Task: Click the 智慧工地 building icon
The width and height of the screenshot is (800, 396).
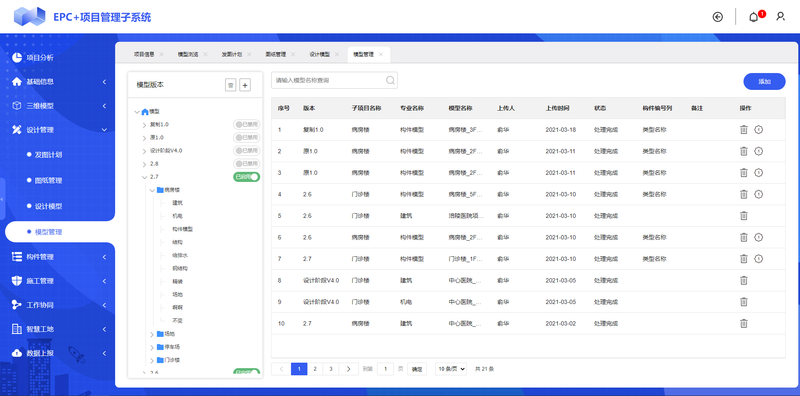Action: (17, 329)
